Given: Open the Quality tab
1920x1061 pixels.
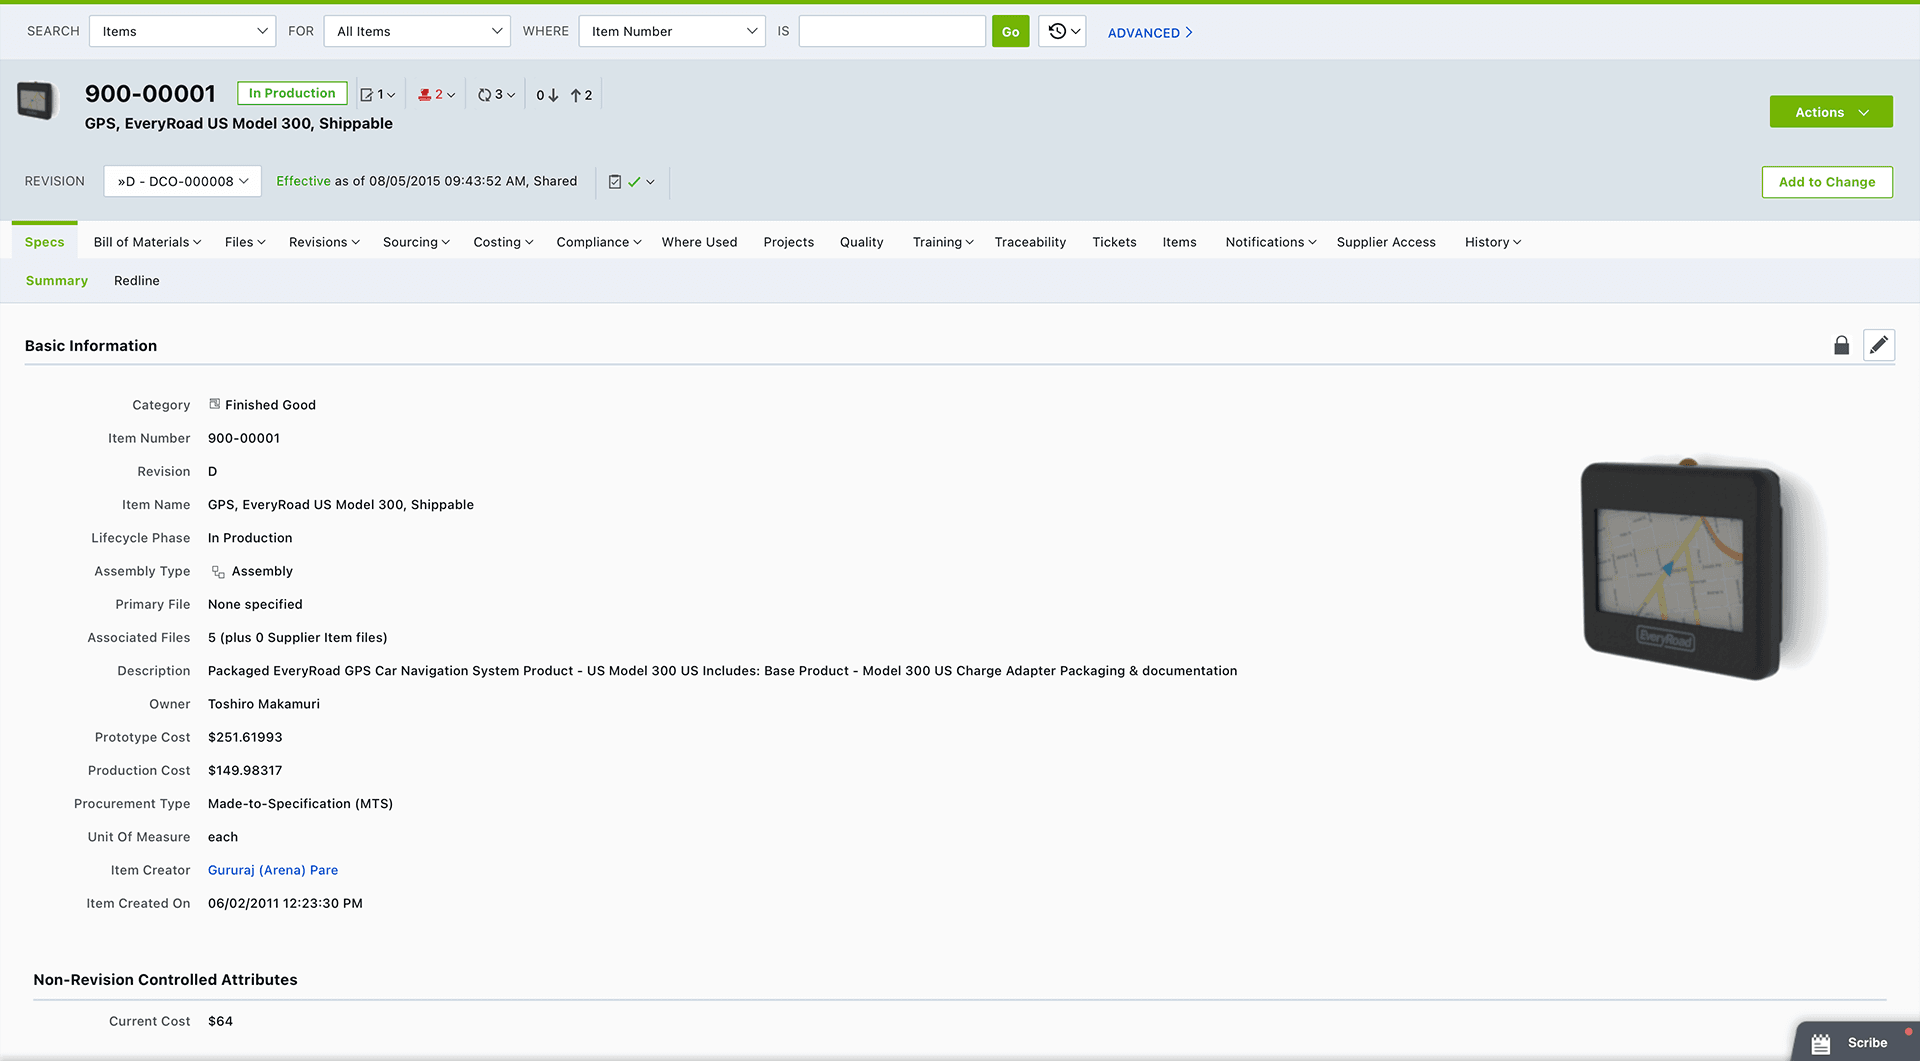Looking at the screenshot, I should pyautogui.click(x=861, y=242).
